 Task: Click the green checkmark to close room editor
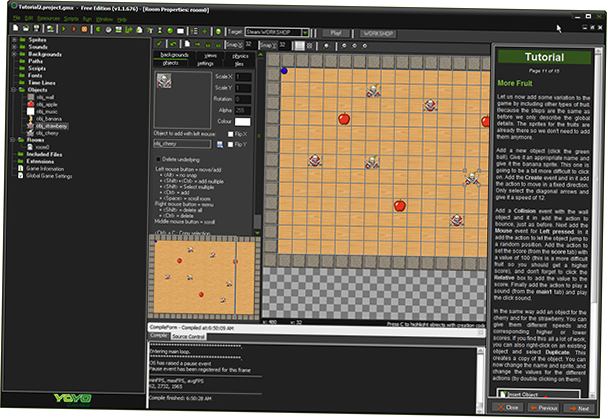[159, 43]
